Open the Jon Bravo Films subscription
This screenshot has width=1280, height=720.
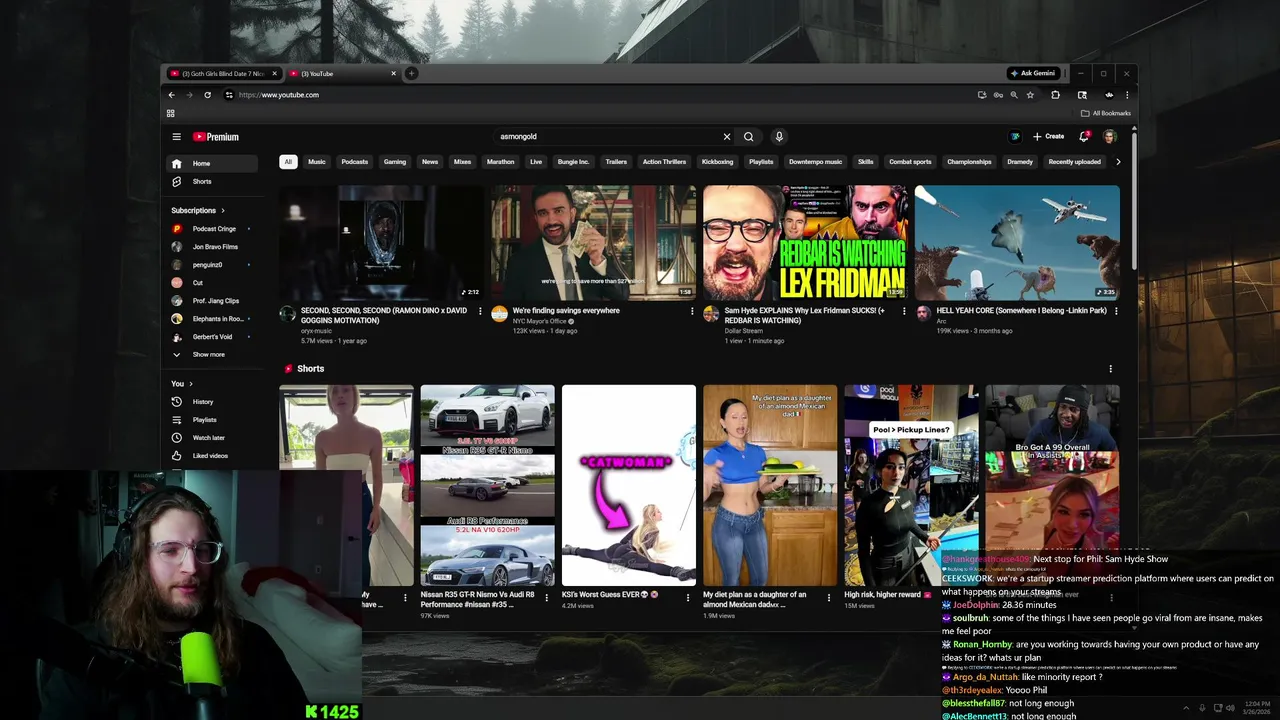pyautogui.click(x=215, y=247)
